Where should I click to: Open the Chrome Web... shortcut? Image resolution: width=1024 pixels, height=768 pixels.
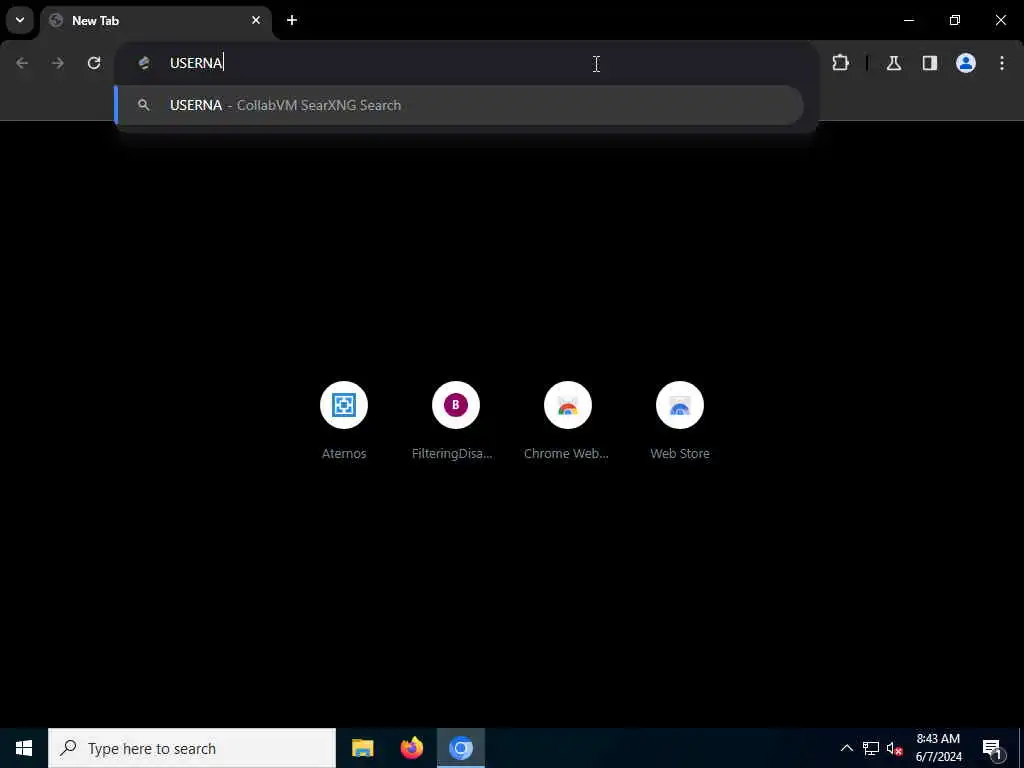[568, 421]
